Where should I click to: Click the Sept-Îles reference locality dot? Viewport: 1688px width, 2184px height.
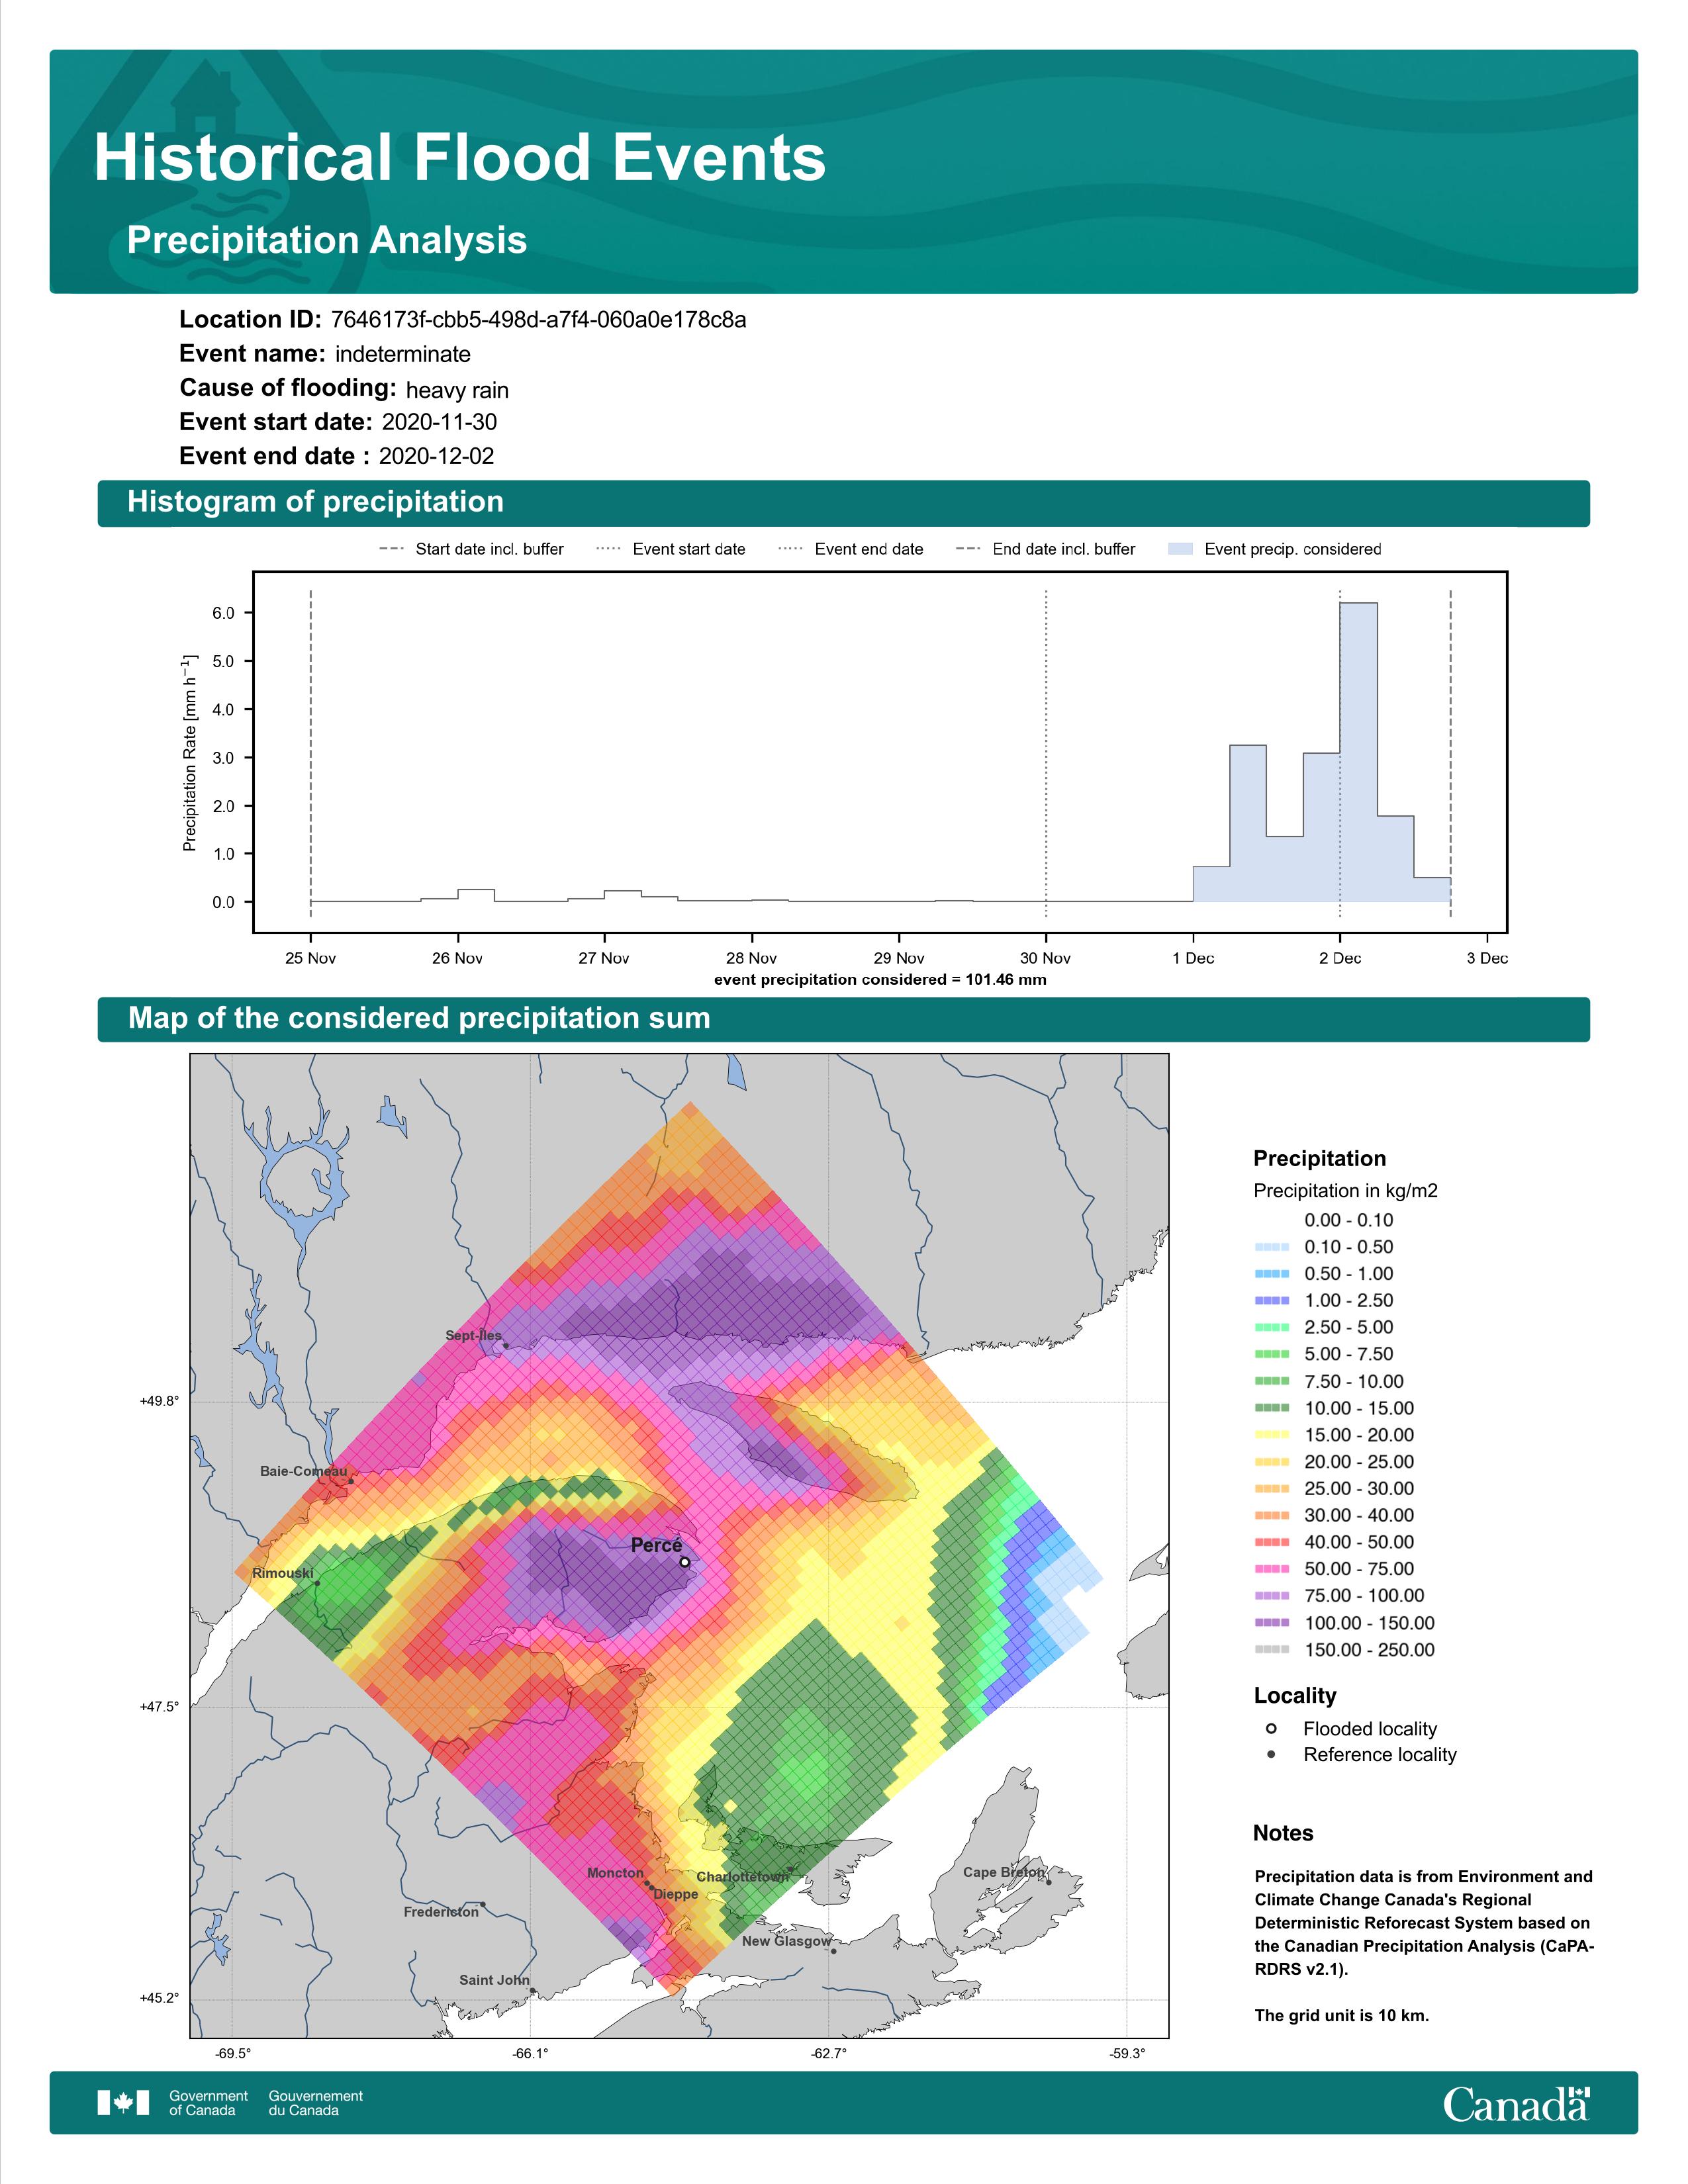(x=506, y=1346)
